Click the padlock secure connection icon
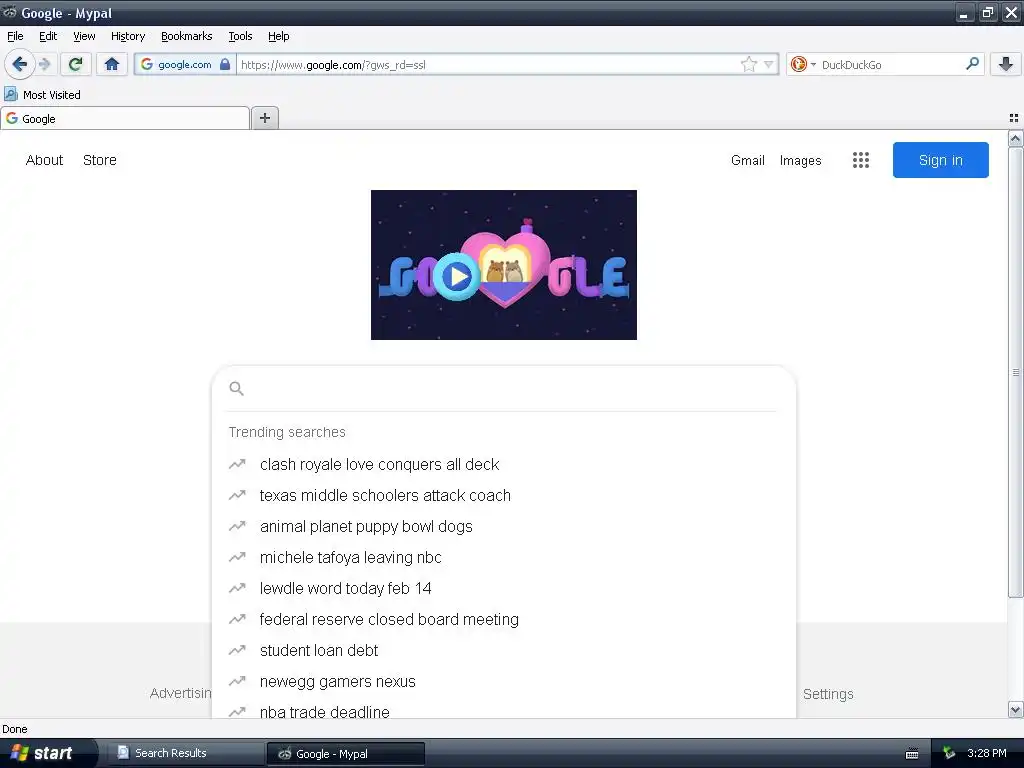This screenshot has height=768, width=1024. coord(225,64)
